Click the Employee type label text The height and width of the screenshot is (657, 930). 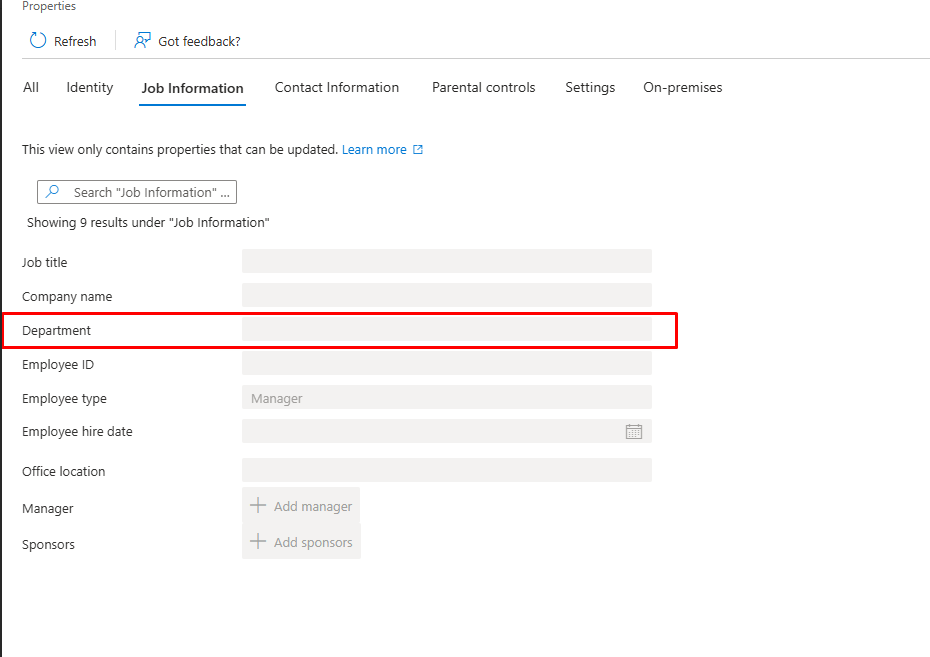64,399
